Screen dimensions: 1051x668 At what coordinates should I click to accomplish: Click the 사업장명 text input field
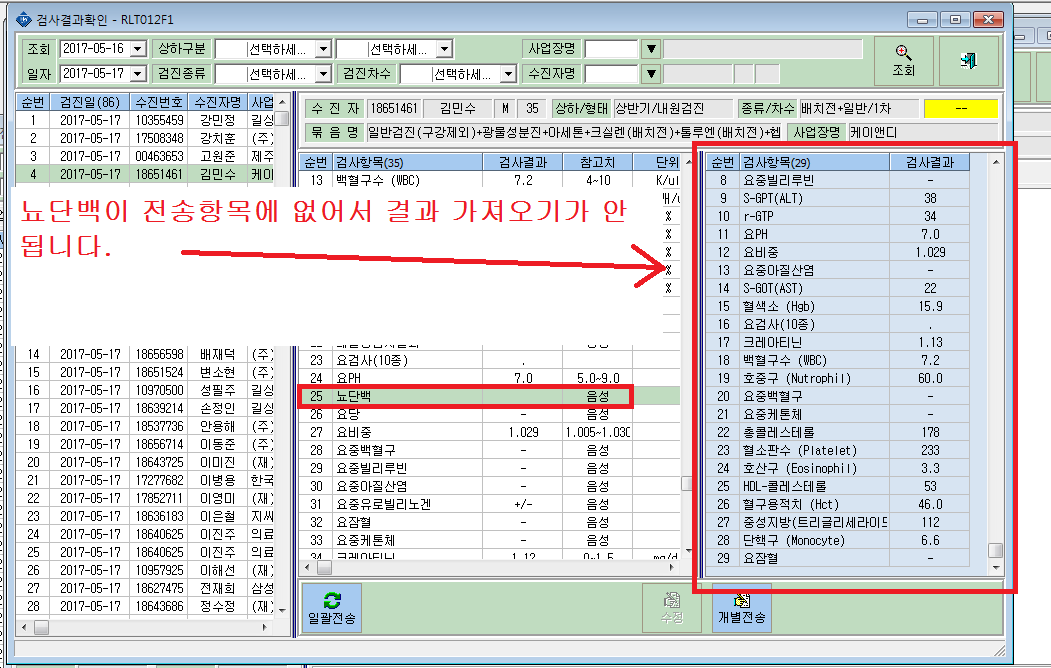click(611, 49)
